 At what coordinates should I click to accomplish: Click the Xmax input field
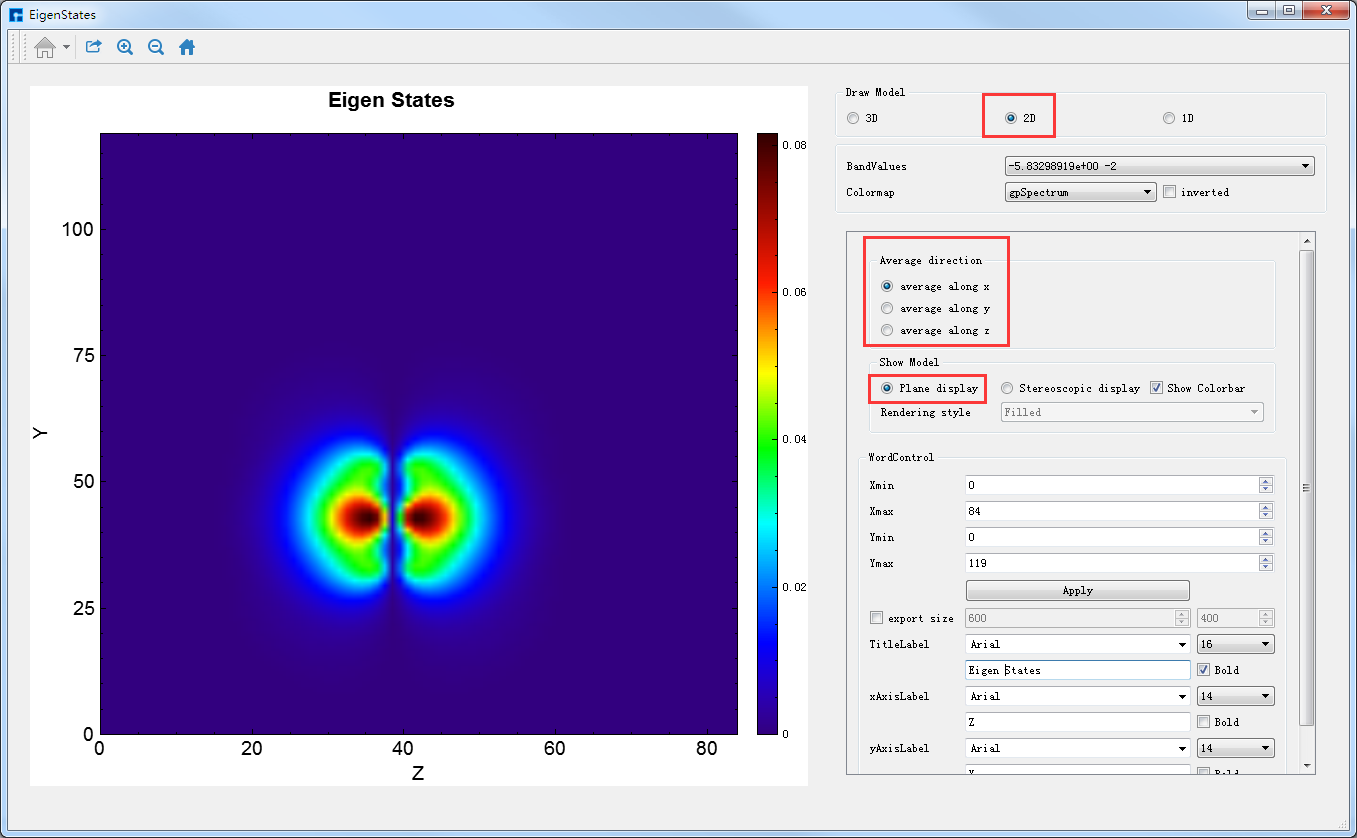(1110, 511)
